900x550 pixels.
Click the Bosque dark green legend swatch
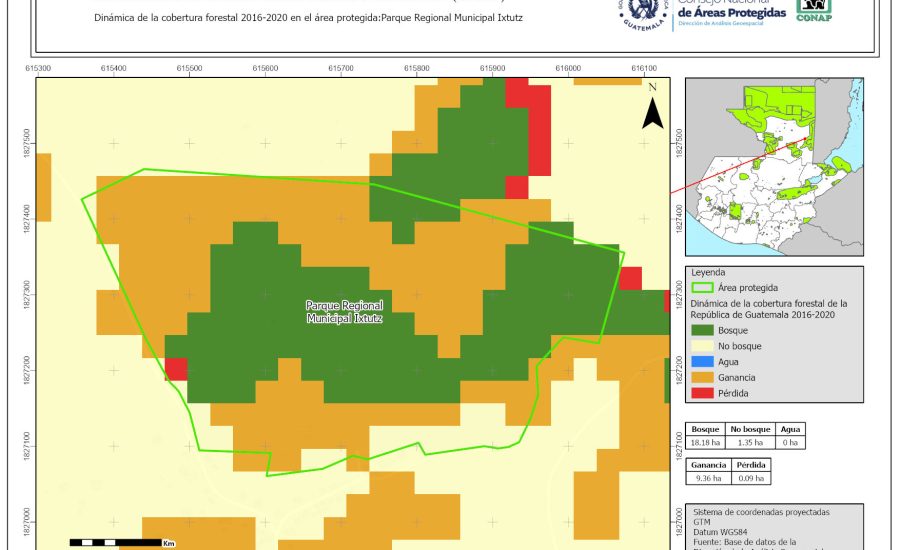[704, 330]
